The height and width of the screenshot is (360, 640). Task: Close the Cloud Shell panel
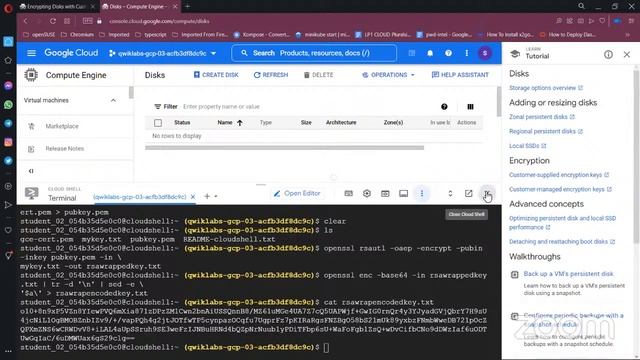click(x=487, y=193)
